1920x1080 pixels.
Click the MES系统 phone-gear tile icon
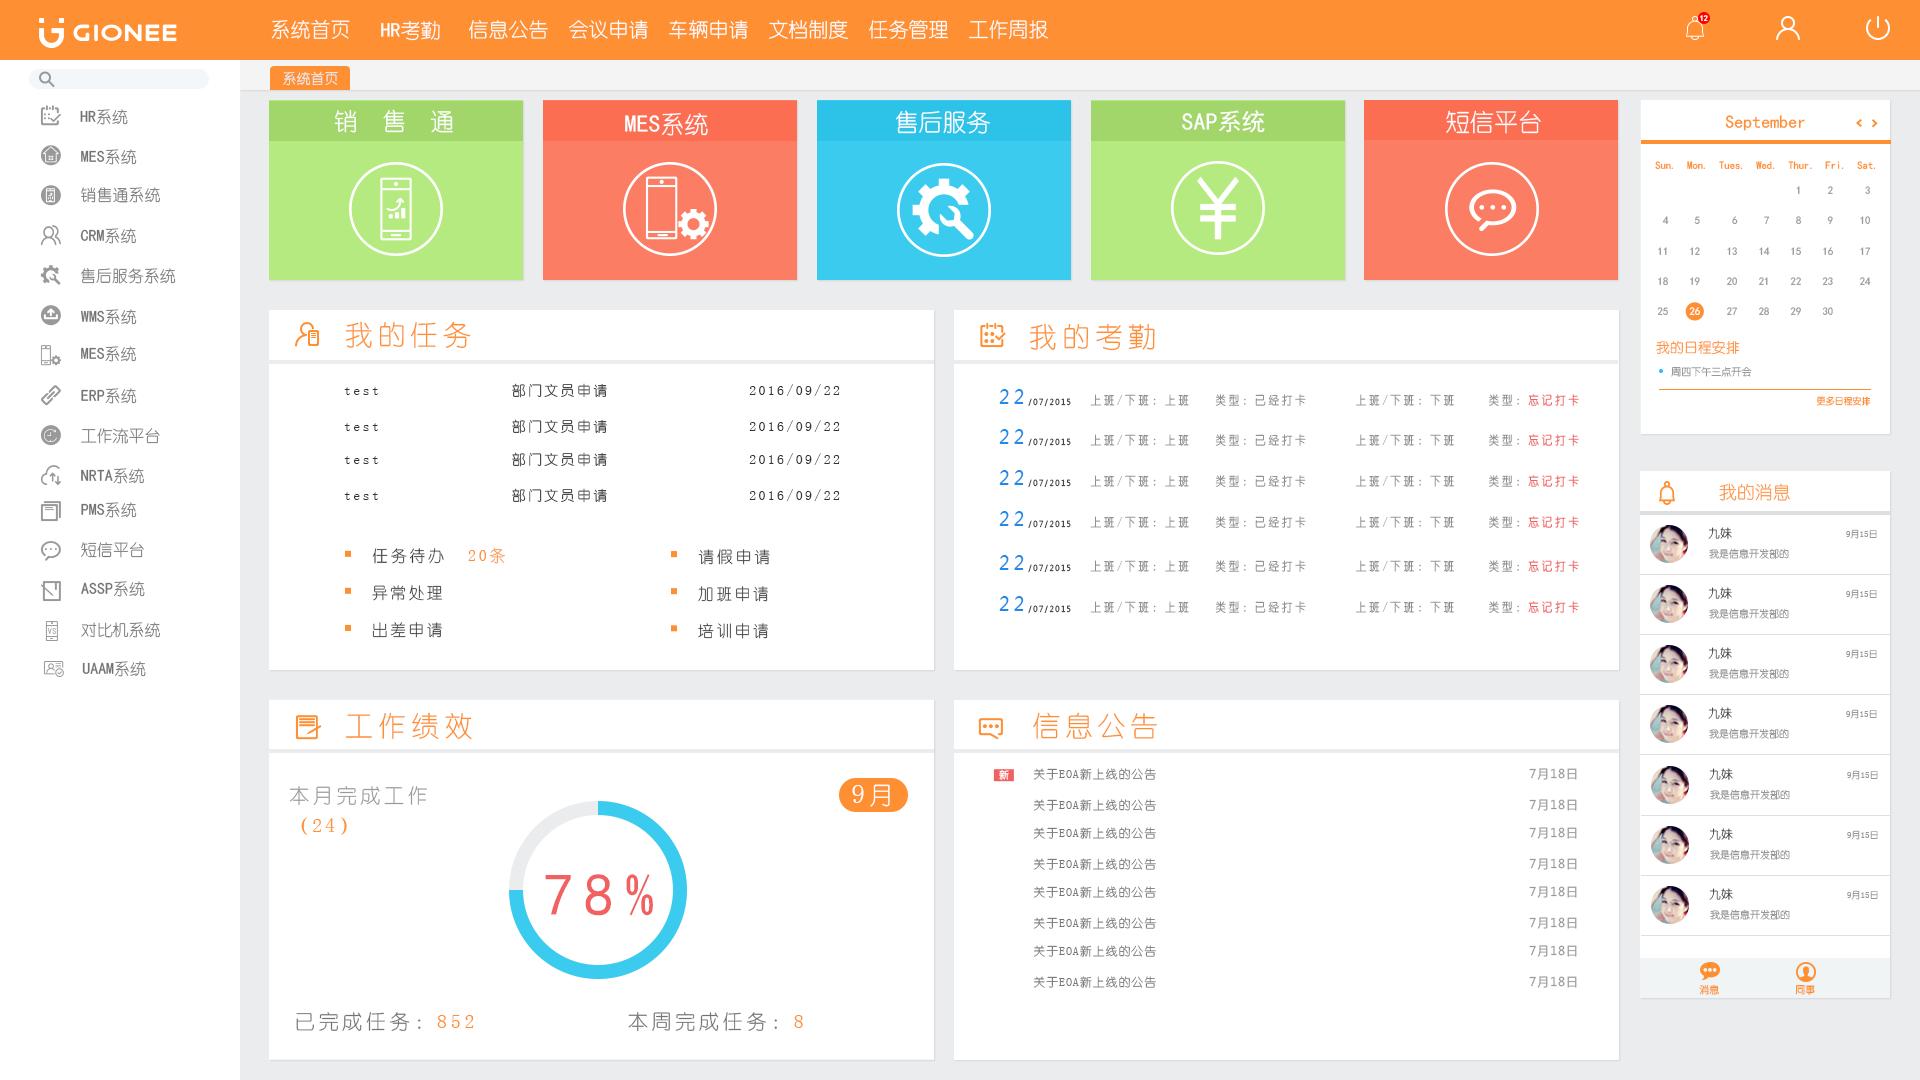[x=669, y=209]
